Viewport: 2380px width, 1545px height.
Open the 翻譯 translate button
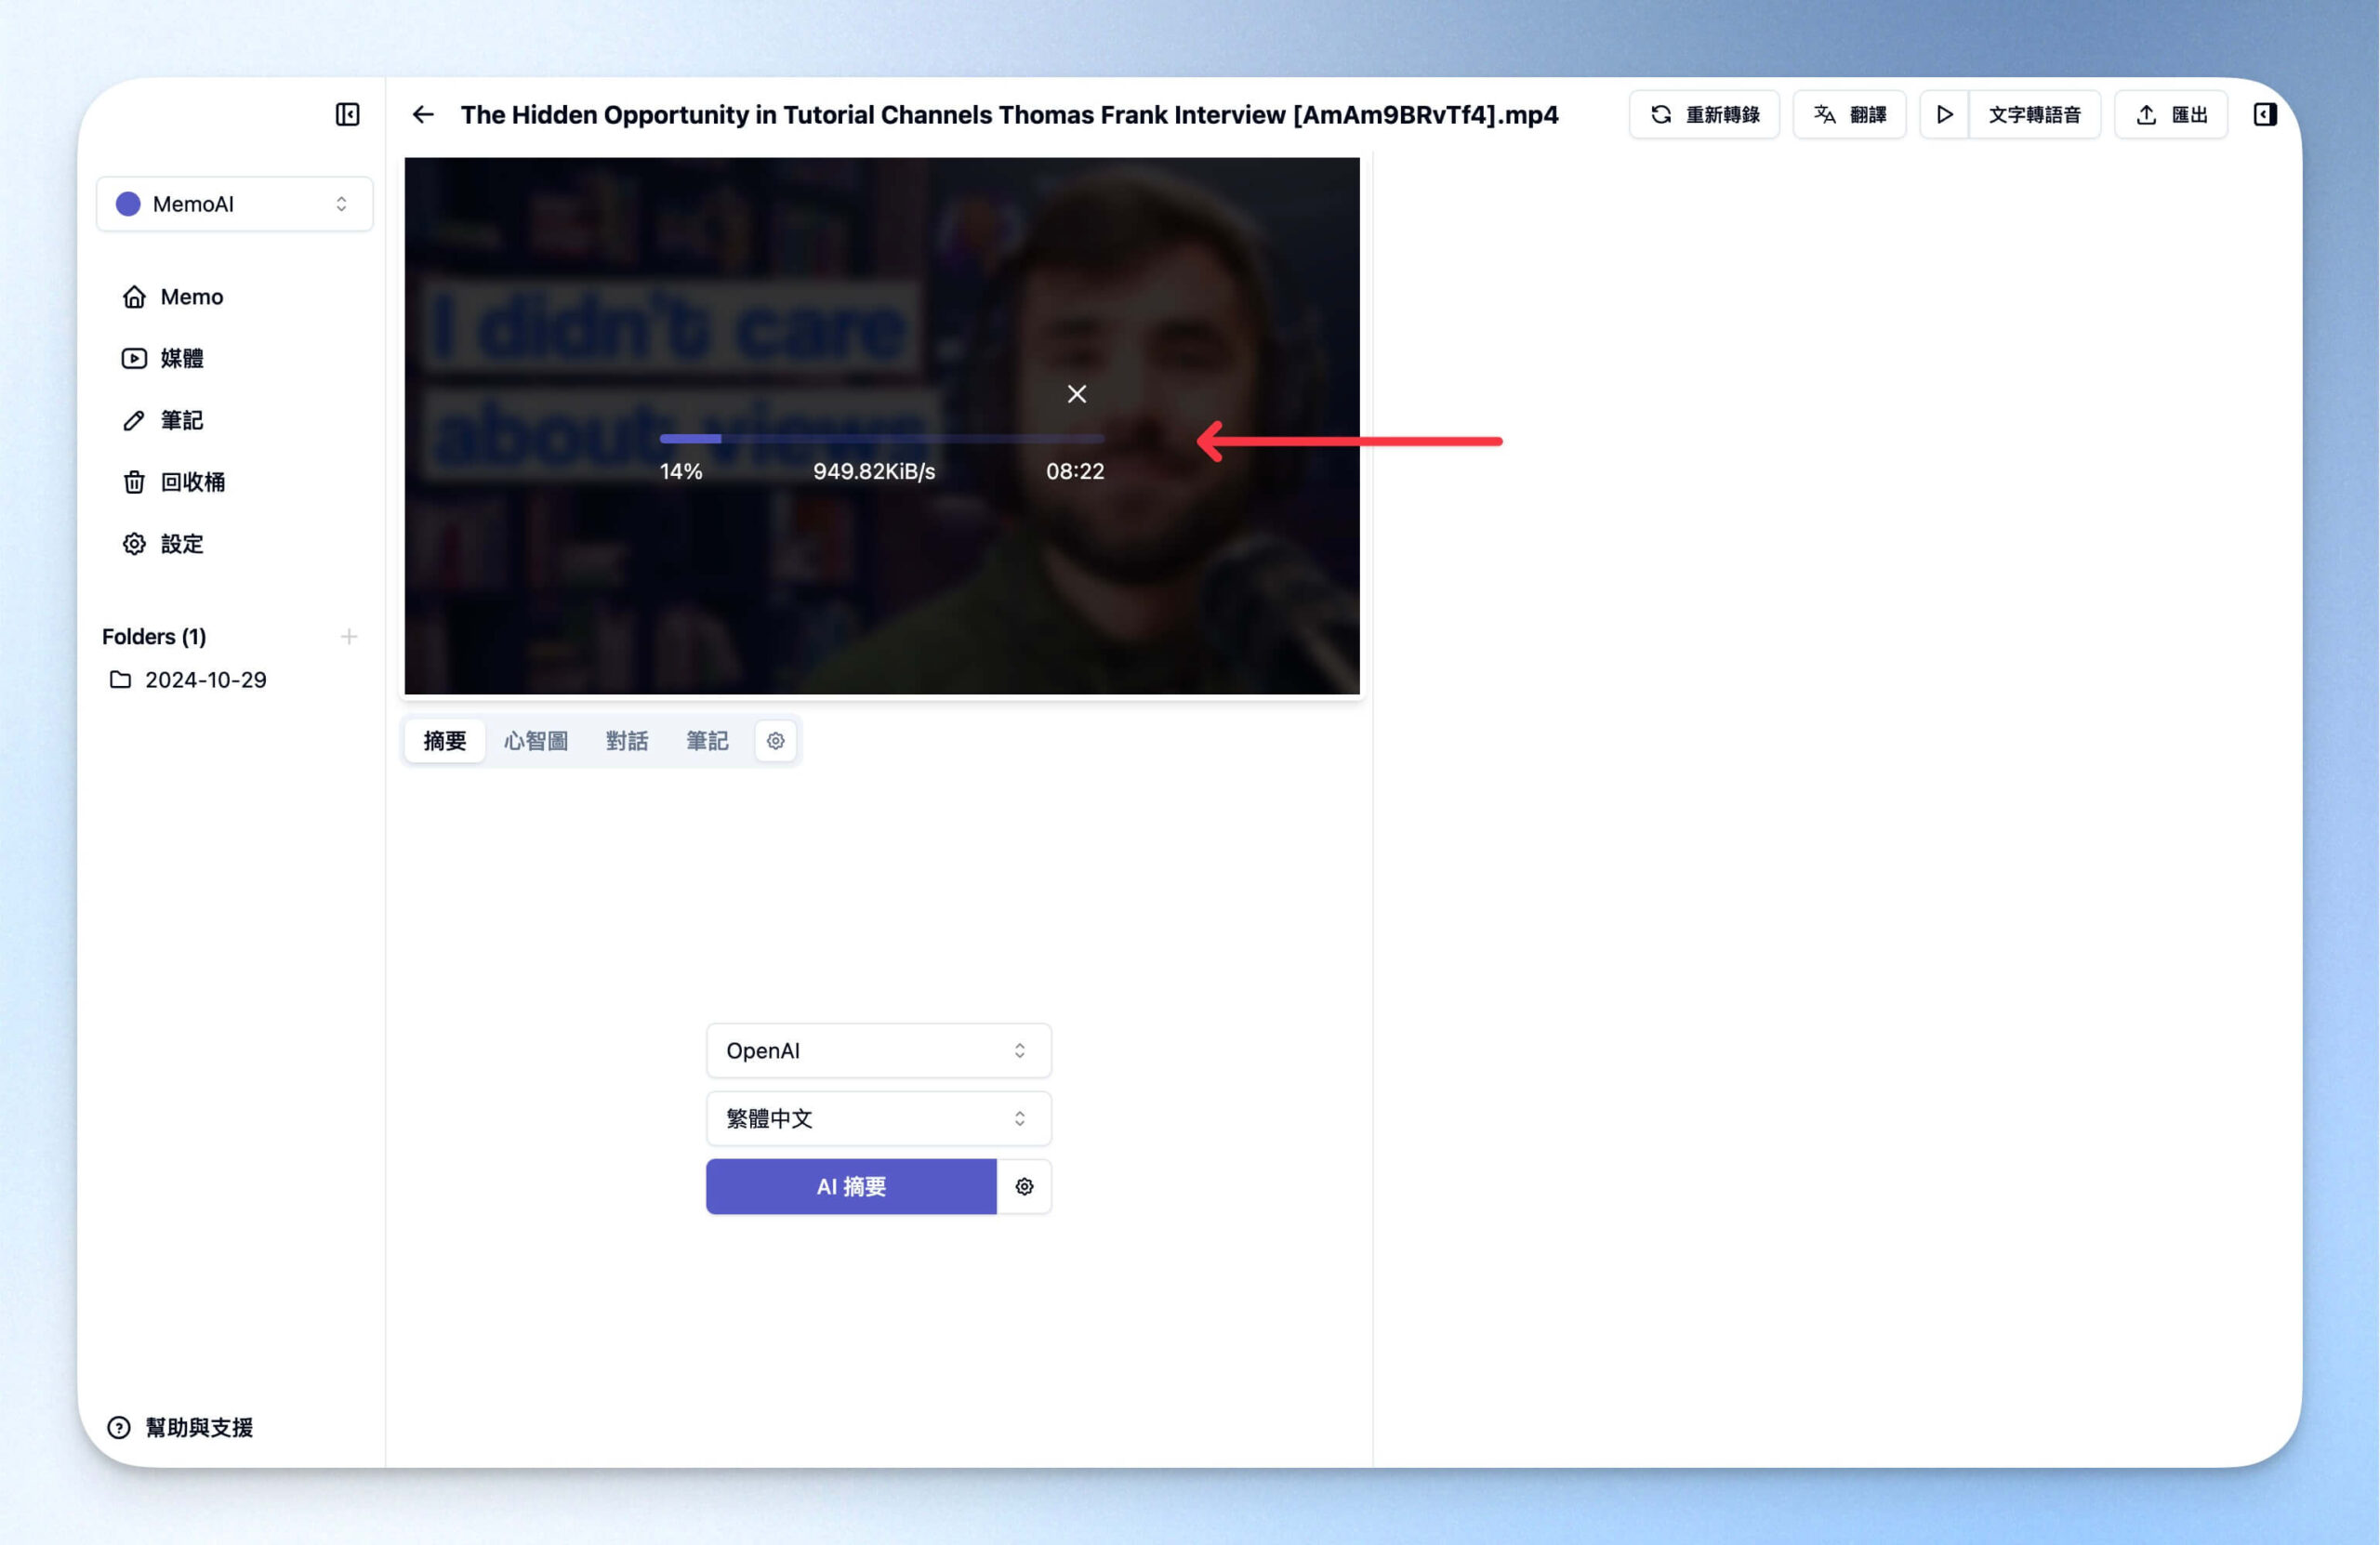1849,114
